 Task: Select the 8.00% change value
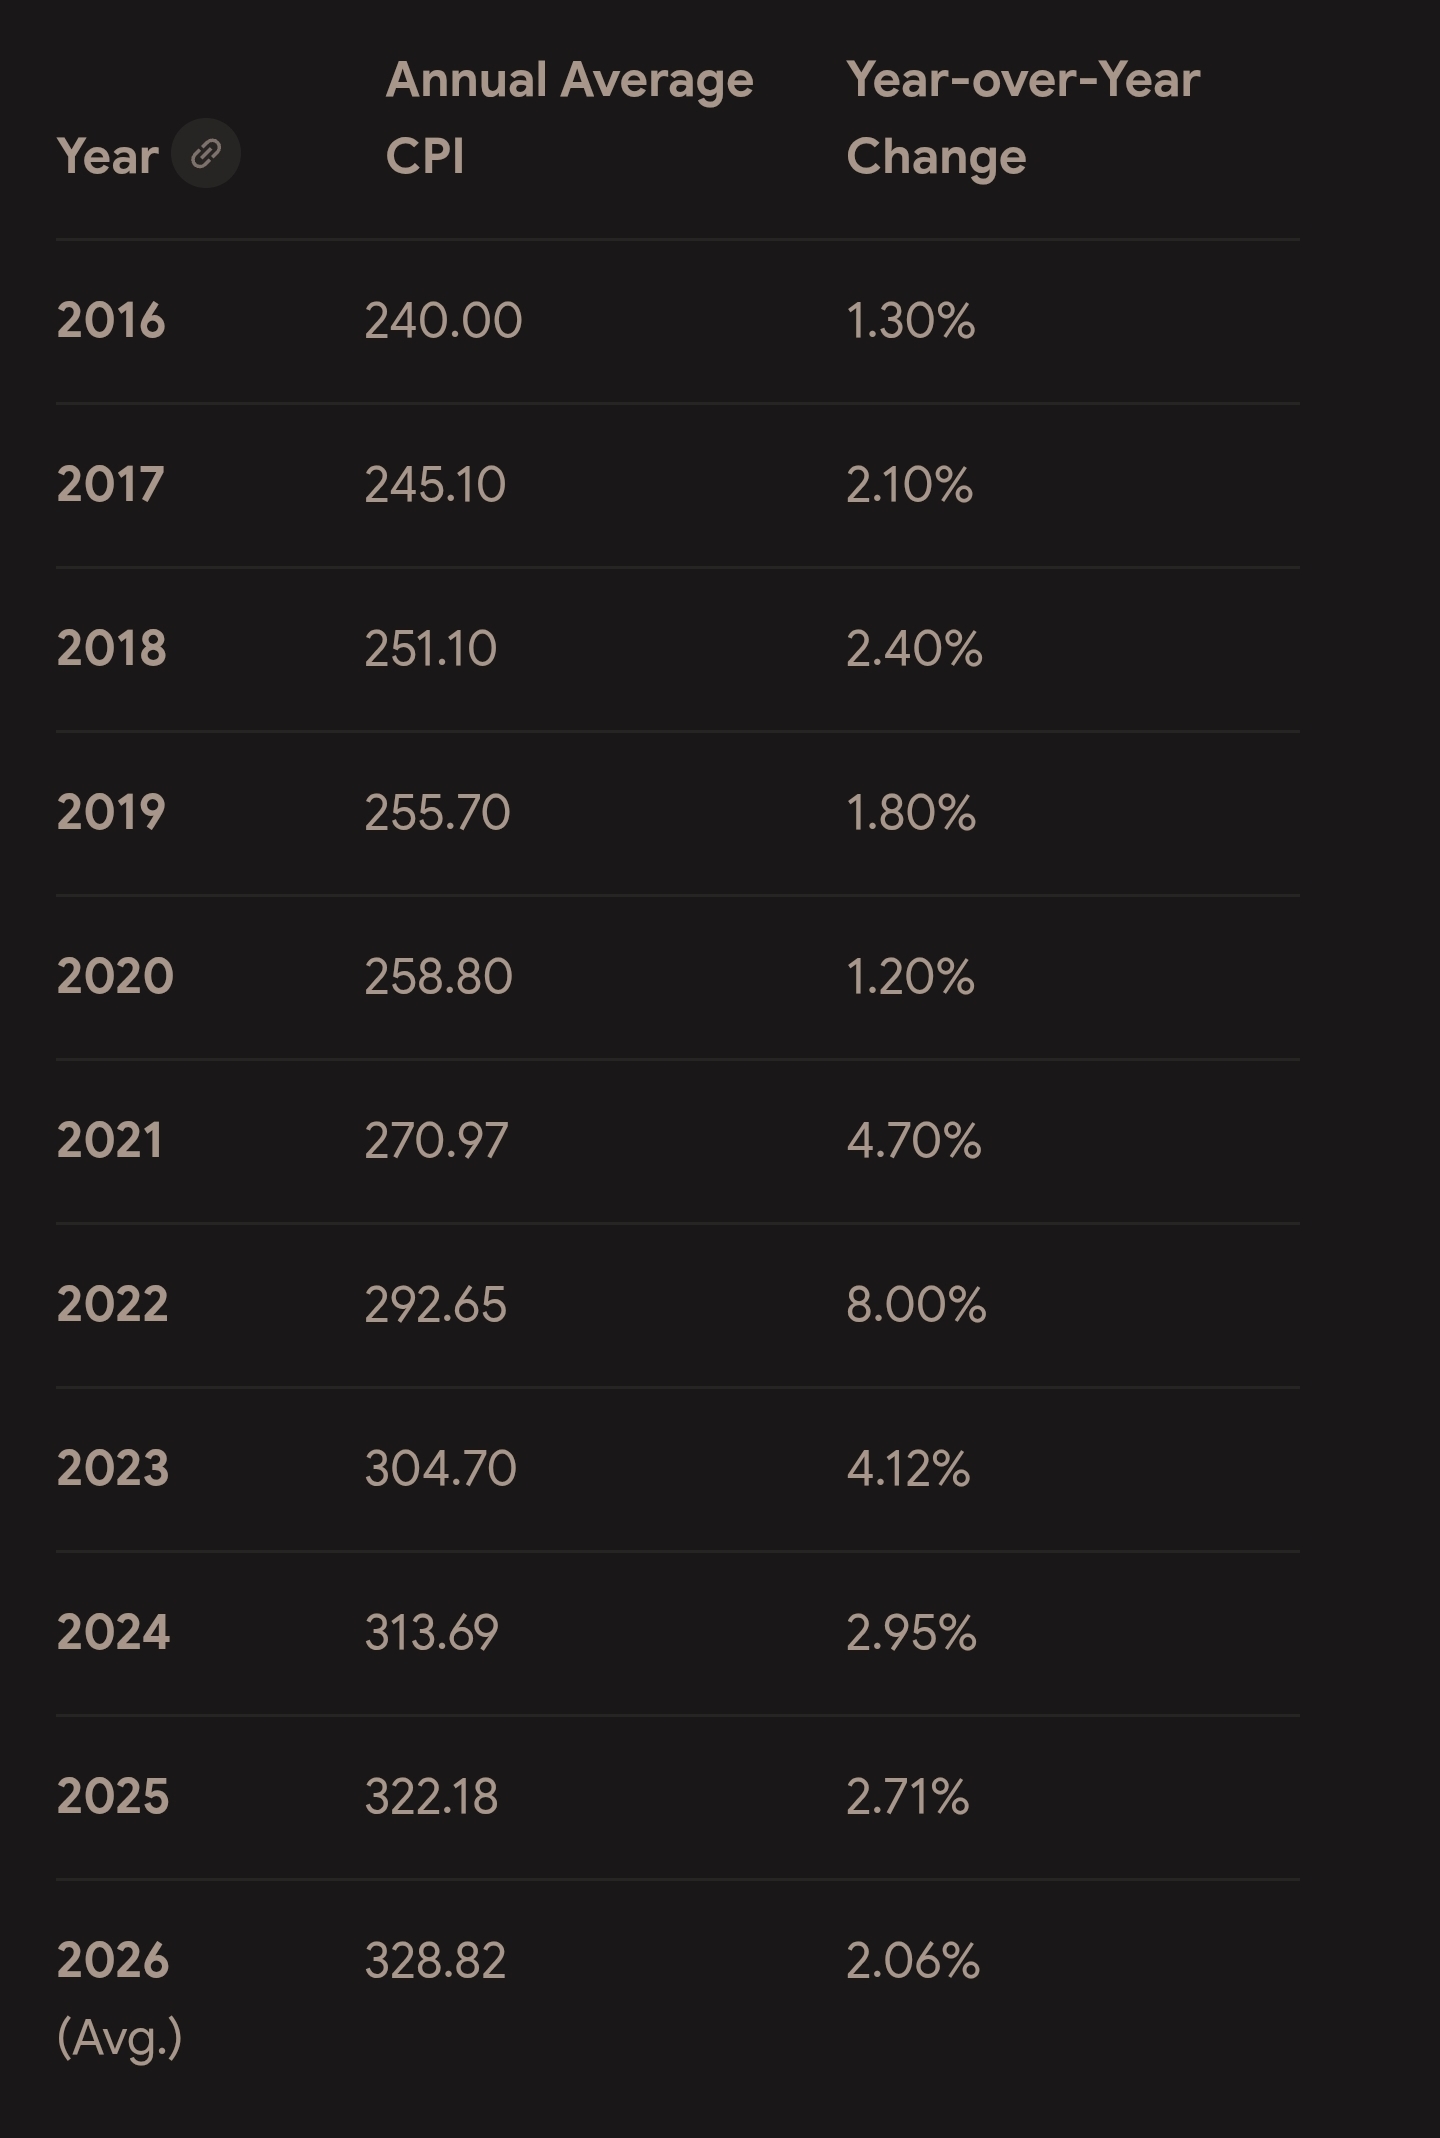coord(916,1305)
